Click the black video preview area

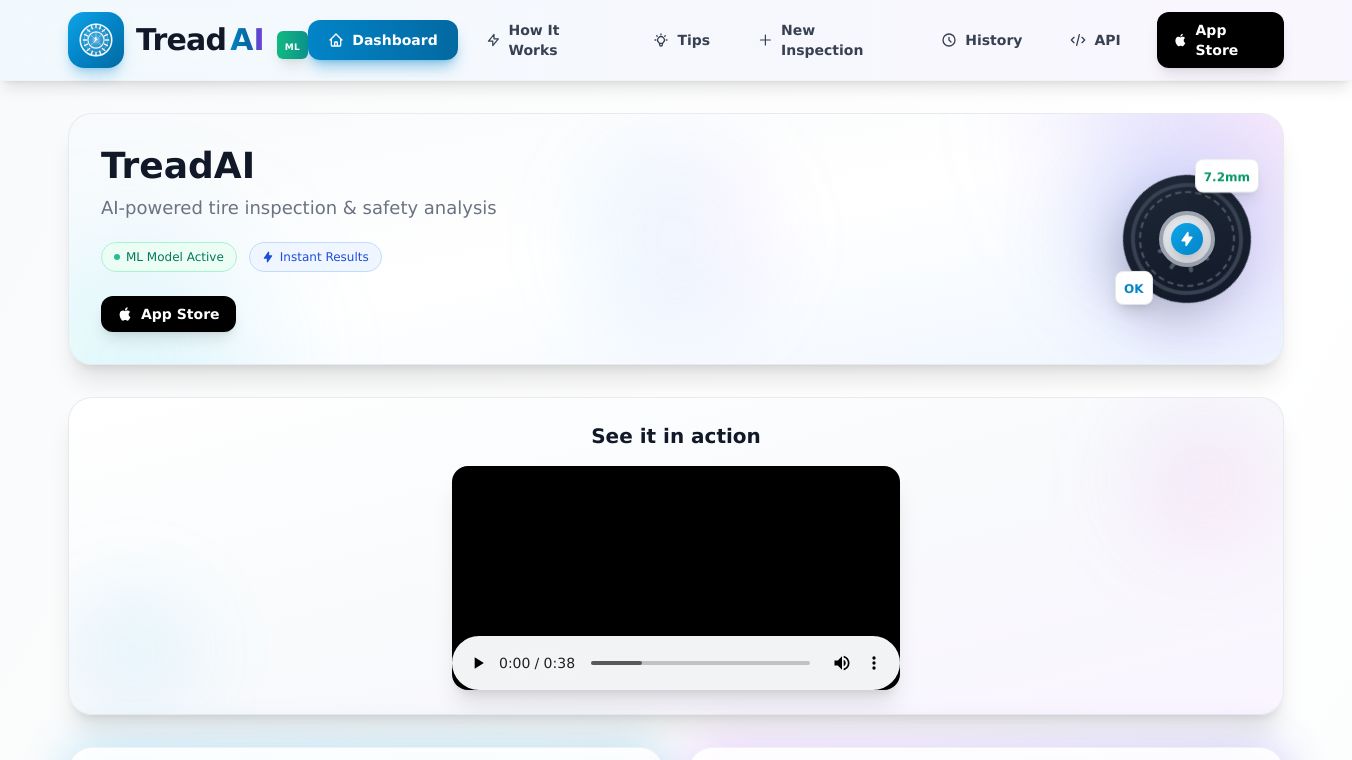point(676,551)
